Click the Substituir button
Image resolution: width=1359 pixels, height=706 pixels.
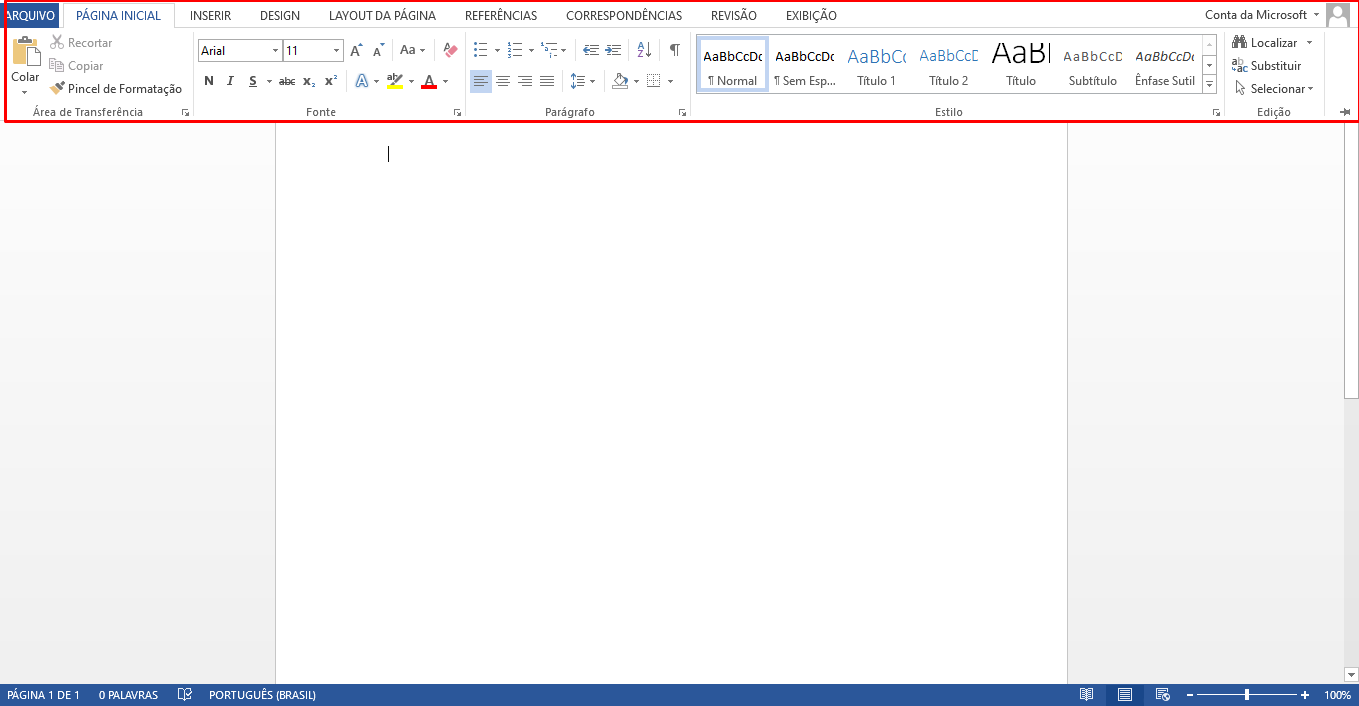(x=1267, y=66)
